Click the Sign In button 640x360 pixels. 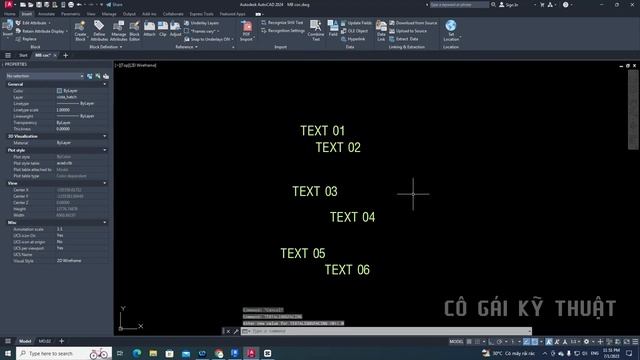pyautogui.click(x=509, y=4)
